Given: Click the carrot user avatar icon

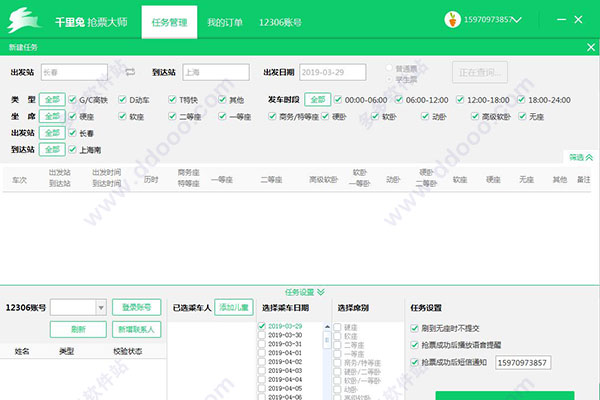Looking at the screenshot, I should point(452,20).
